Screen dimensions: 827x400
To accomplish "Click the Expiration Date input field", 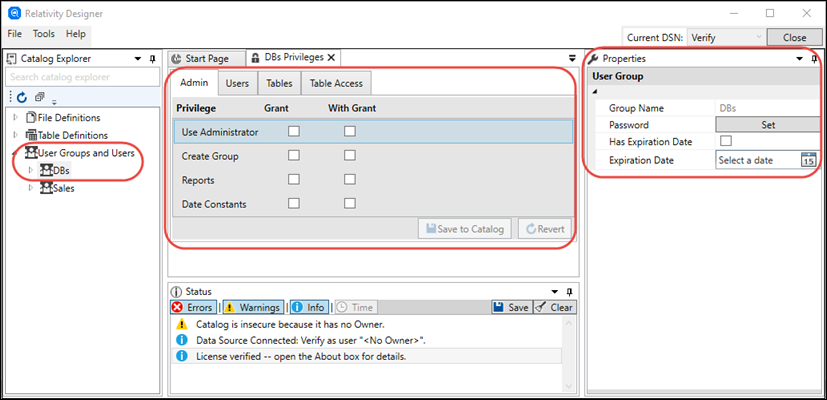I will 758,160.
